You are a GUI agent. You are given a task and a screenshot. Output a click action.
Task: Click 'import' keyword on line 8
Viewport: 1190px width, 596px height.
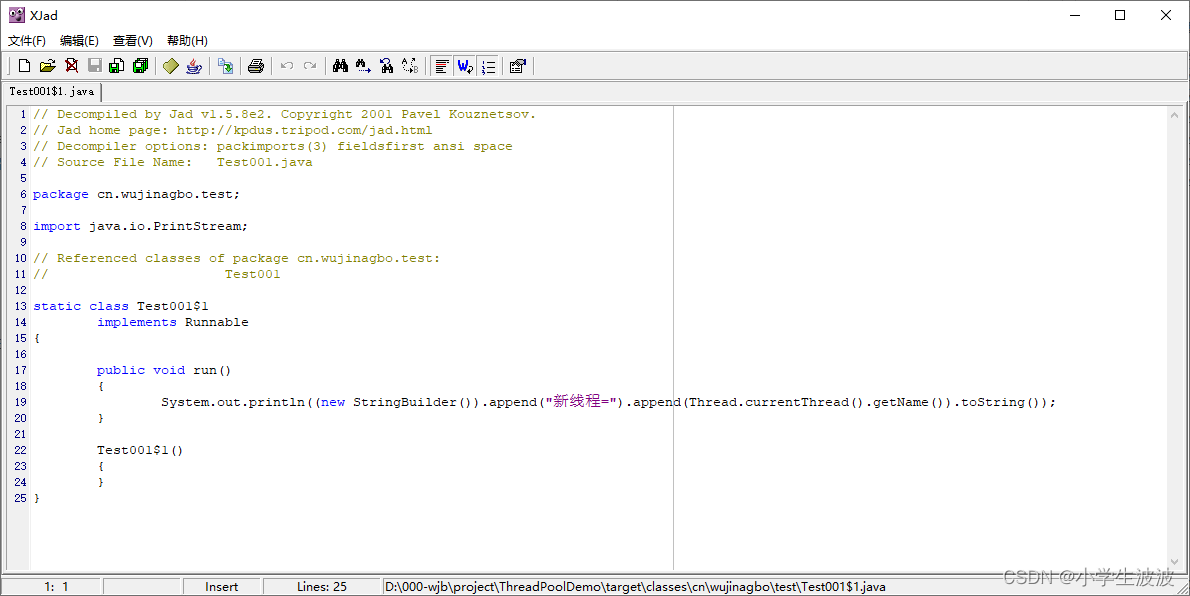57,226
